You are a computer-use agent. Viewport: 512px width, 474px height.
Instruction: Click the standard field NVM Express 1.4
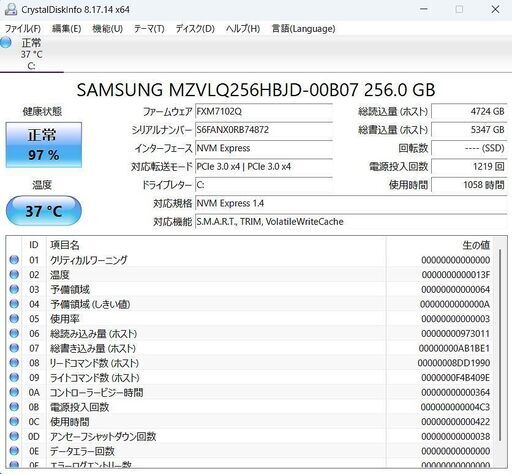(351, 203)
